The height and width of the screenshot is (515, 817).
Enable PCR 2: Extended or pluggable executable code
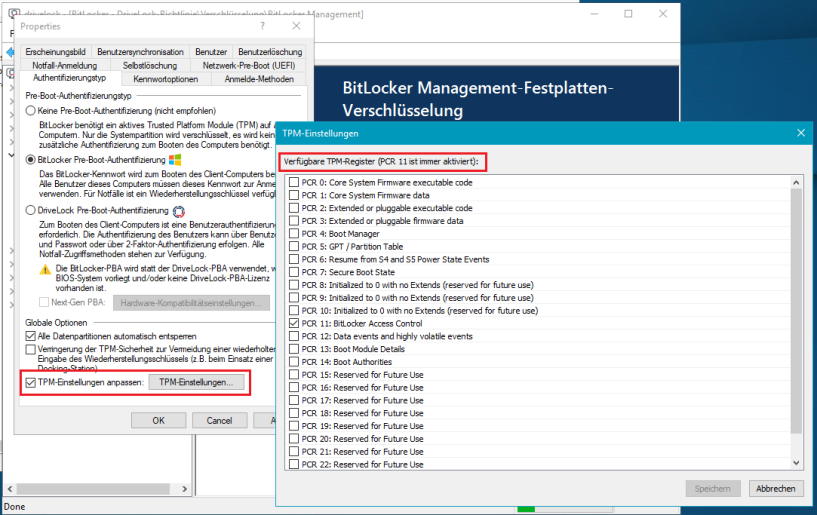point(294,208)
